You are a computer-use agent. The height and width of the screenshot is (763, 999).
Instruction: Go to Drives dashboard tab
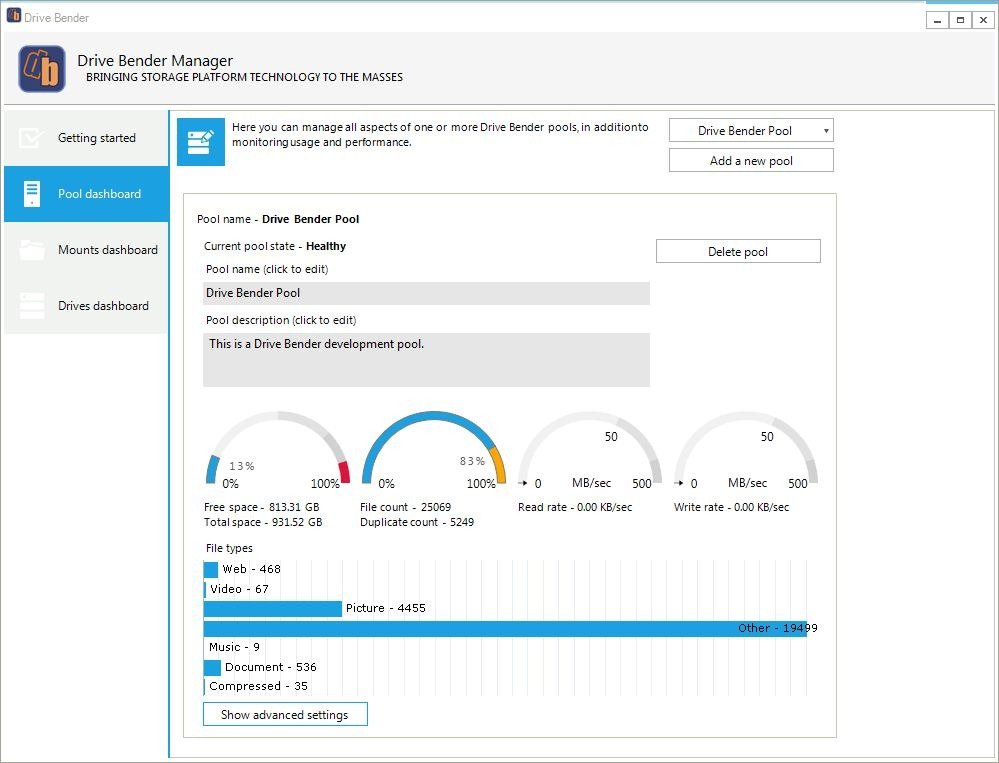click(x=87, y=306)
